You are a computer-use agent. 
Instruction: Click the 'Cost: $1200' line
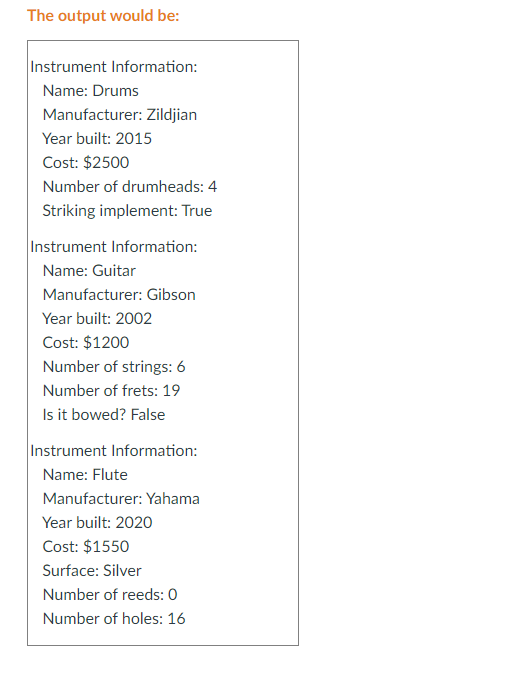coord(86,342)
